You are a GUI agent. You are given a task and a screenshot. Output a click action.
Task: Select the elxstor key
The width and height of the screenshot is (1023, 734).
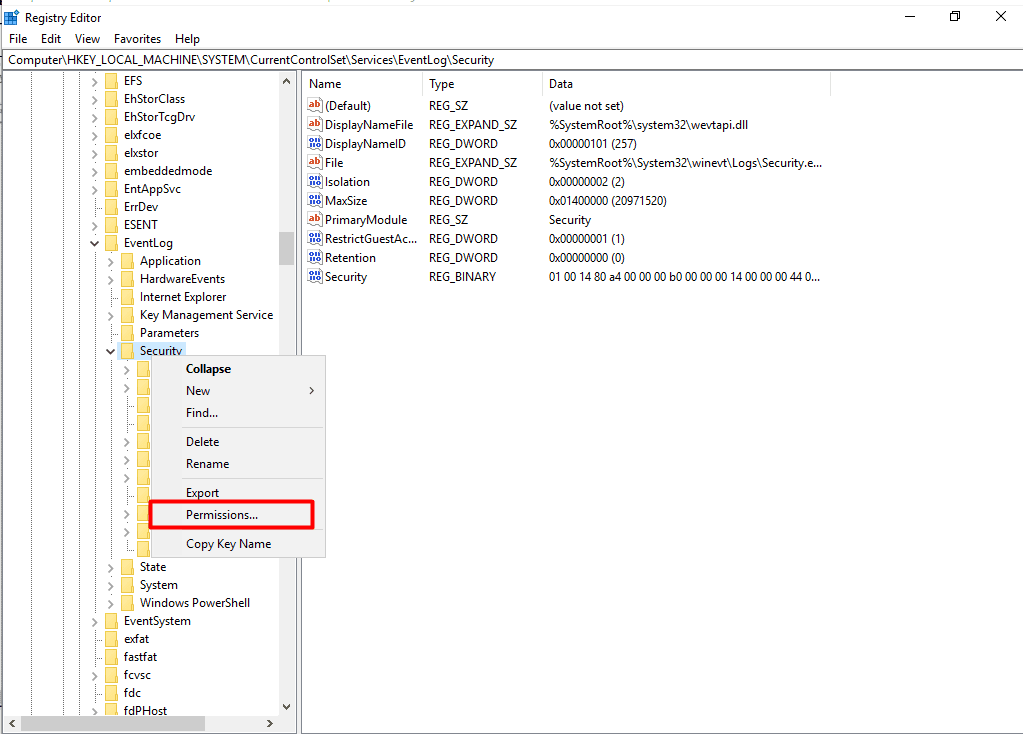[141, 153]
